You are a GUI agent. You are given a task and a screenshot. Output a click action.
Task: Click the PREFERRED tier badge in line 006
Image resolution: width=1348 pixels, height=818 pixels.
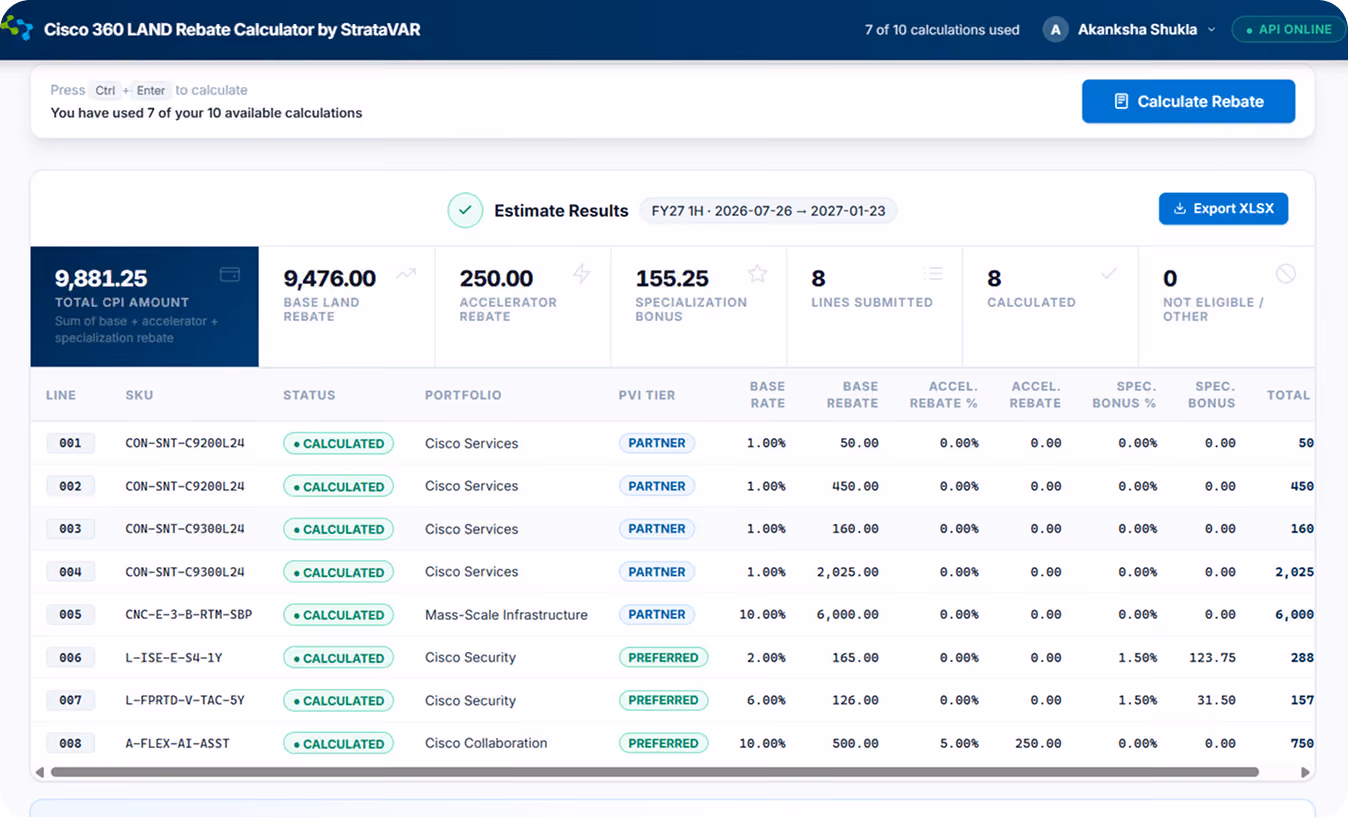(663, 657)
